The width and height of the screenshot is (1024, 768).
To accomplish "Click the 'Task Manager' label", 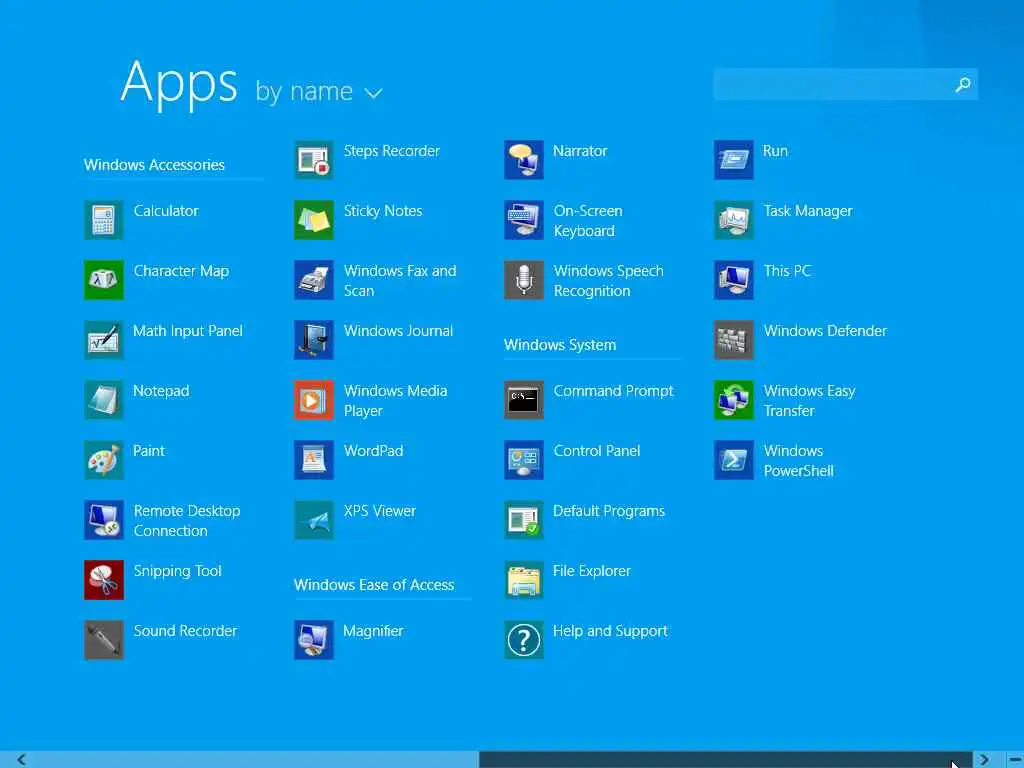I will click(808, 211).
